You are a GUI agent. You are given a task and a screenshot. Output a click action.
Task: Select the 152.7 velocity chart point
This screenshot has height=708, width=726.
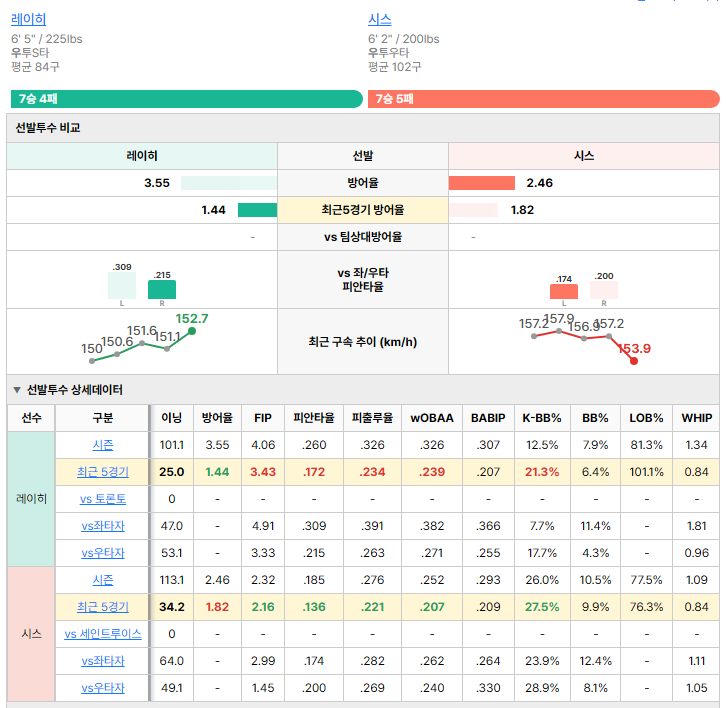[192, 331]
